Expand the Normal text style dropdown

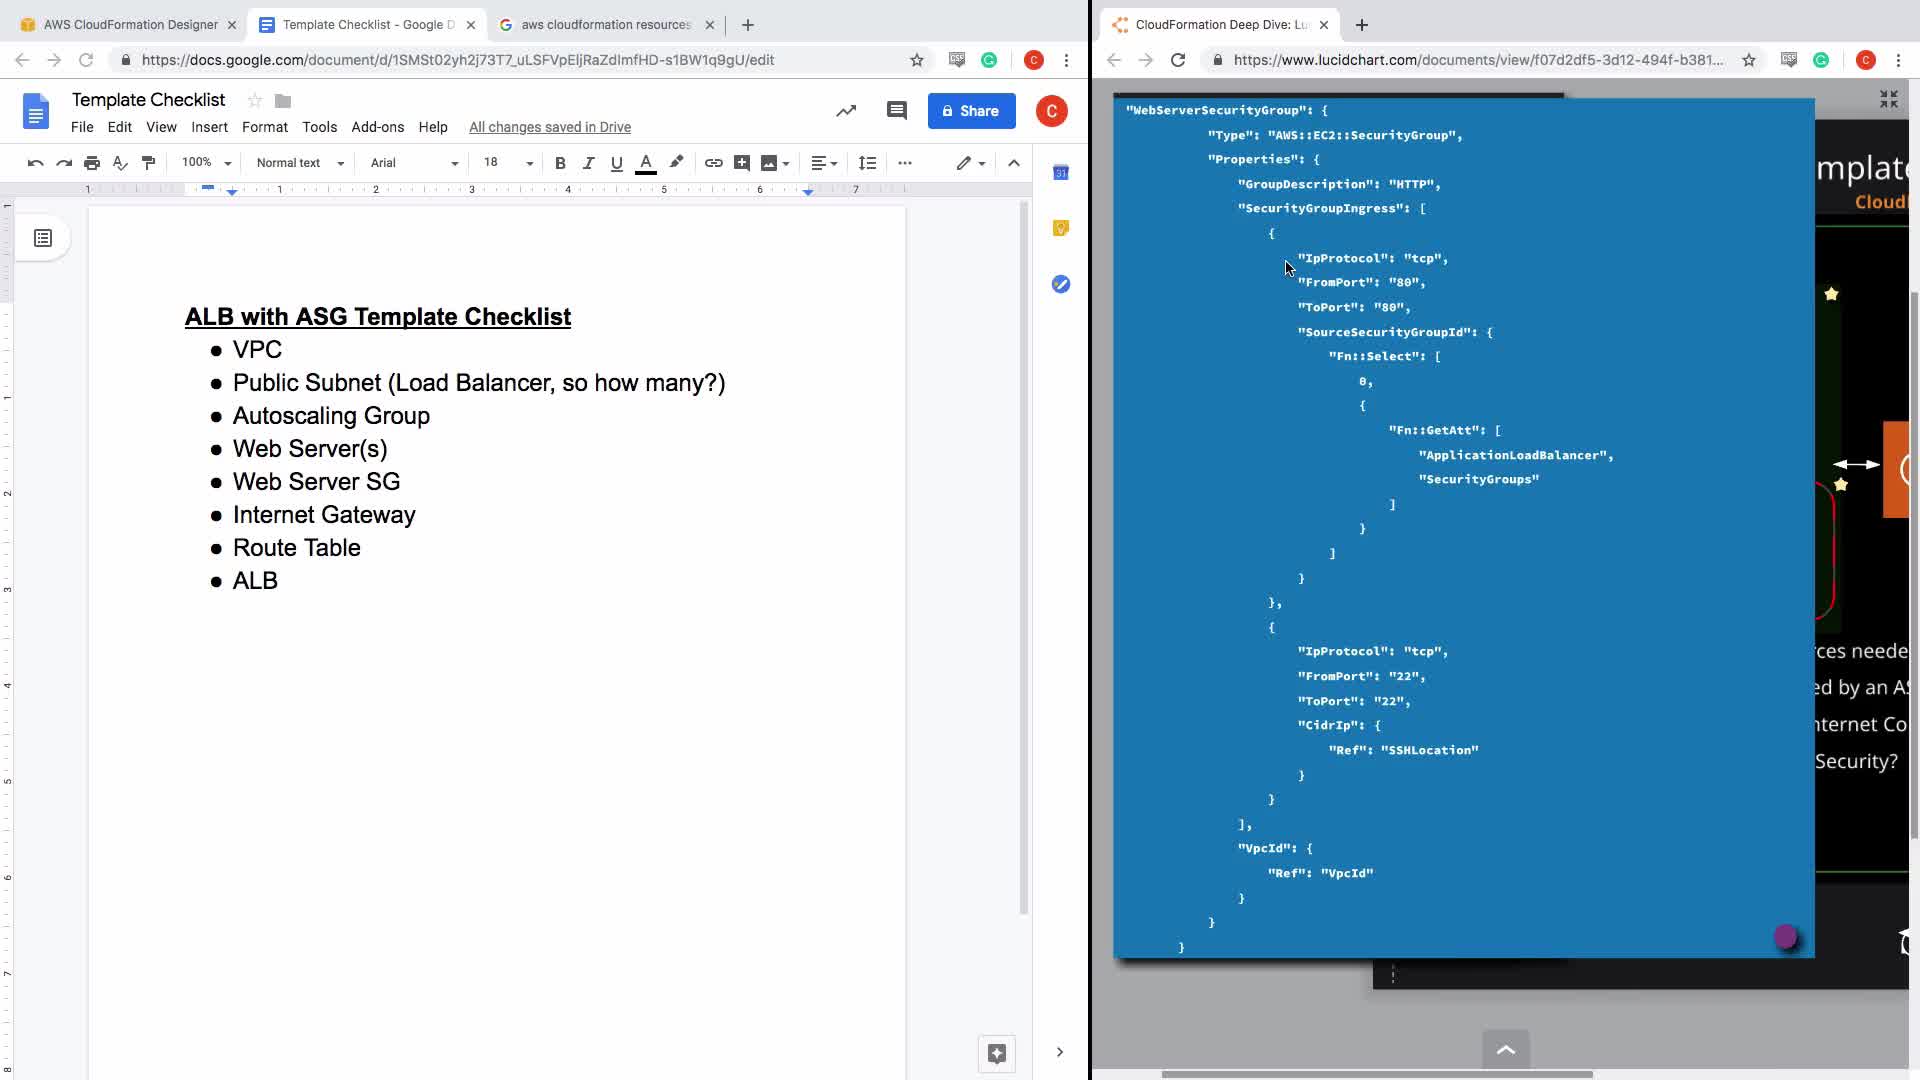[300, 163]
